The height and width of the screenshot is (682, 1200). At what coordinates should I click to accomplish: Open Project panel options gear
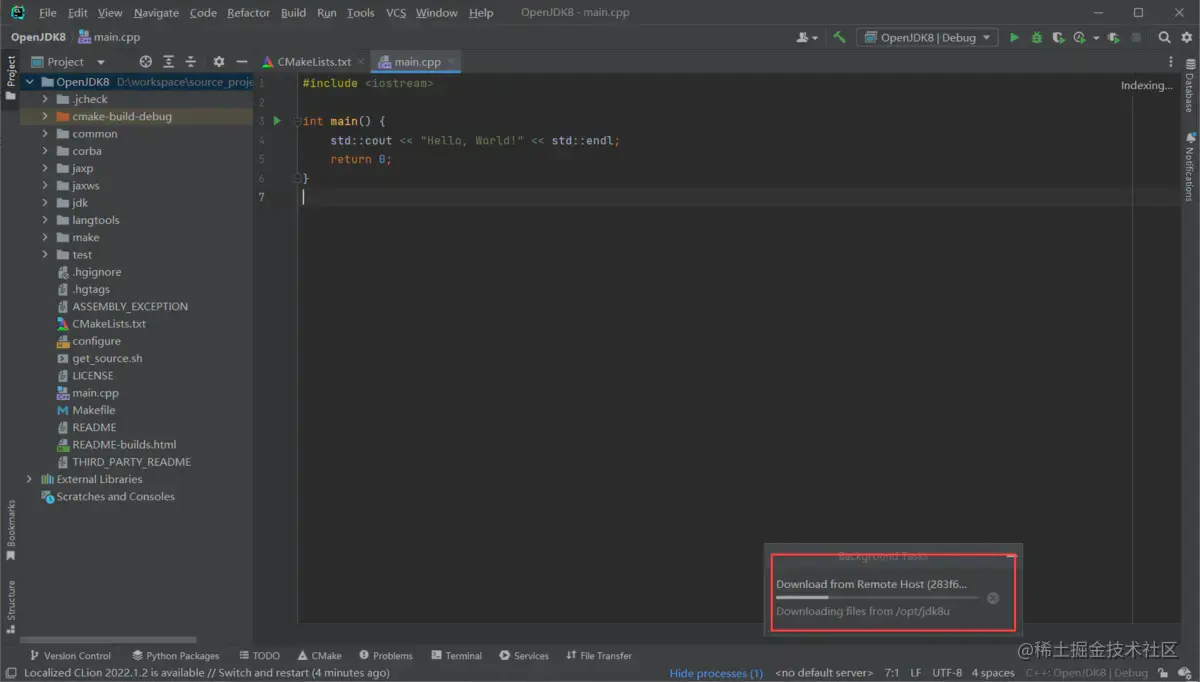(219, 62)
